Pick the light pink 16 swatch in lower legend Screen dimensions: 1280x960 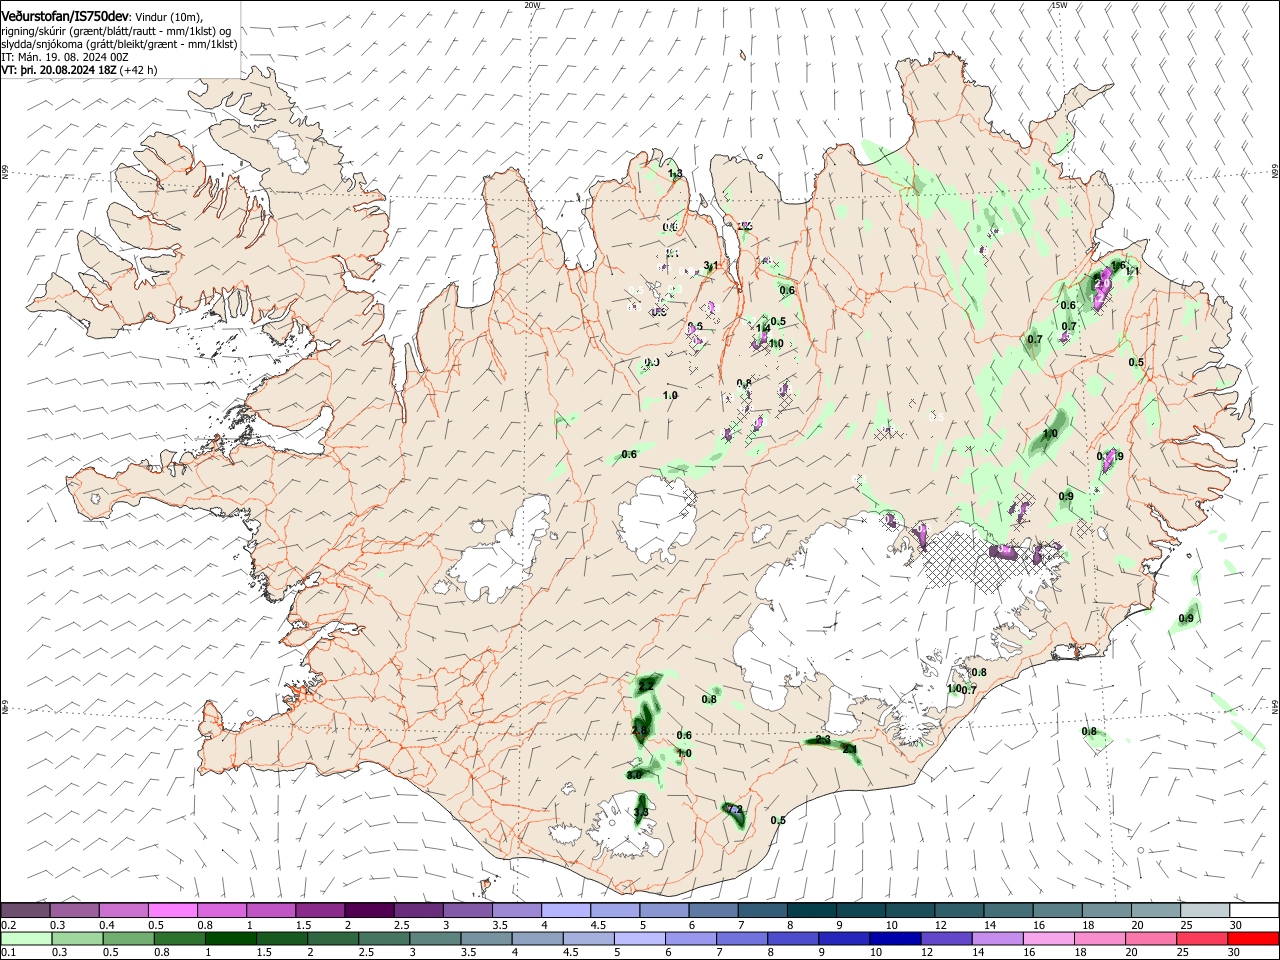(1049, 938)
